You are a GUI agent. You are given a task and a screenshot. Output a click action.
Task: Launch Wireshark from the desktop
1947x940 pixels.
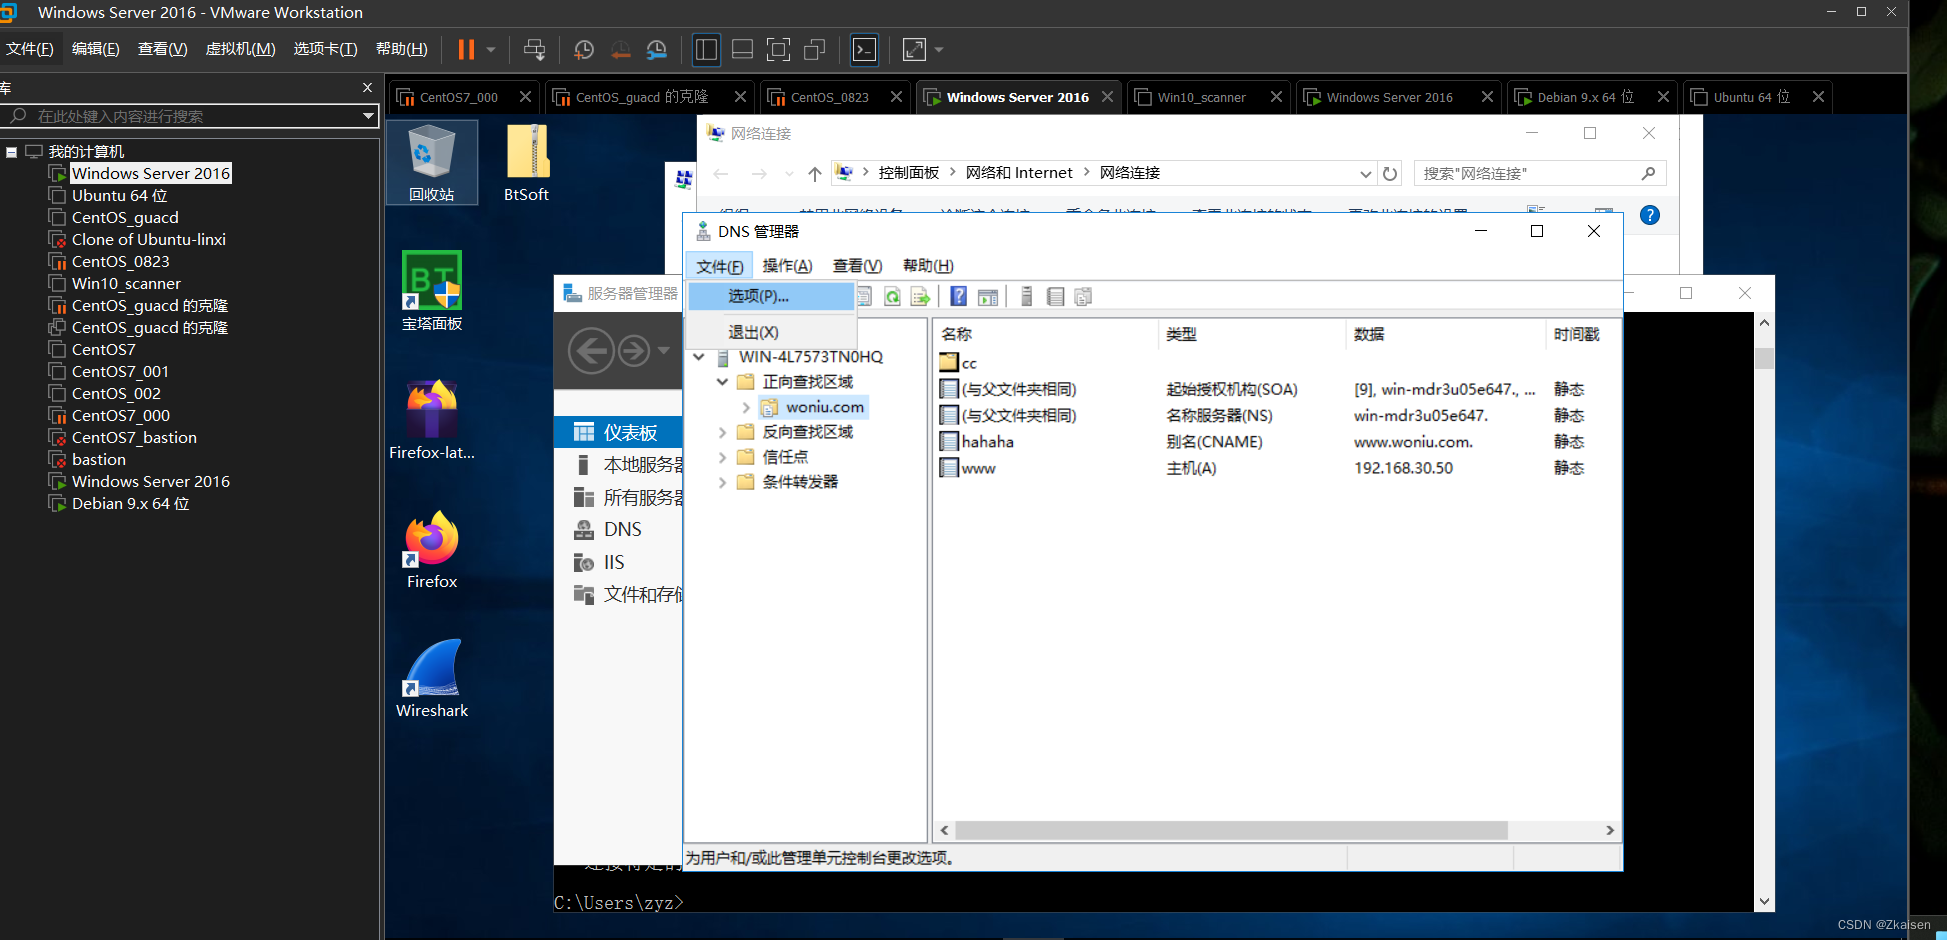(432, 679)
